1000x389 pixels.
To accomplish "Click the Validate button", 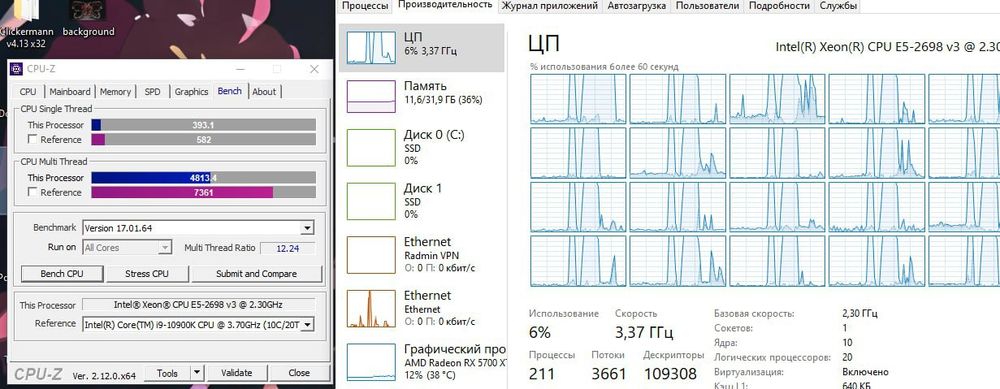I will click(237, 372).
